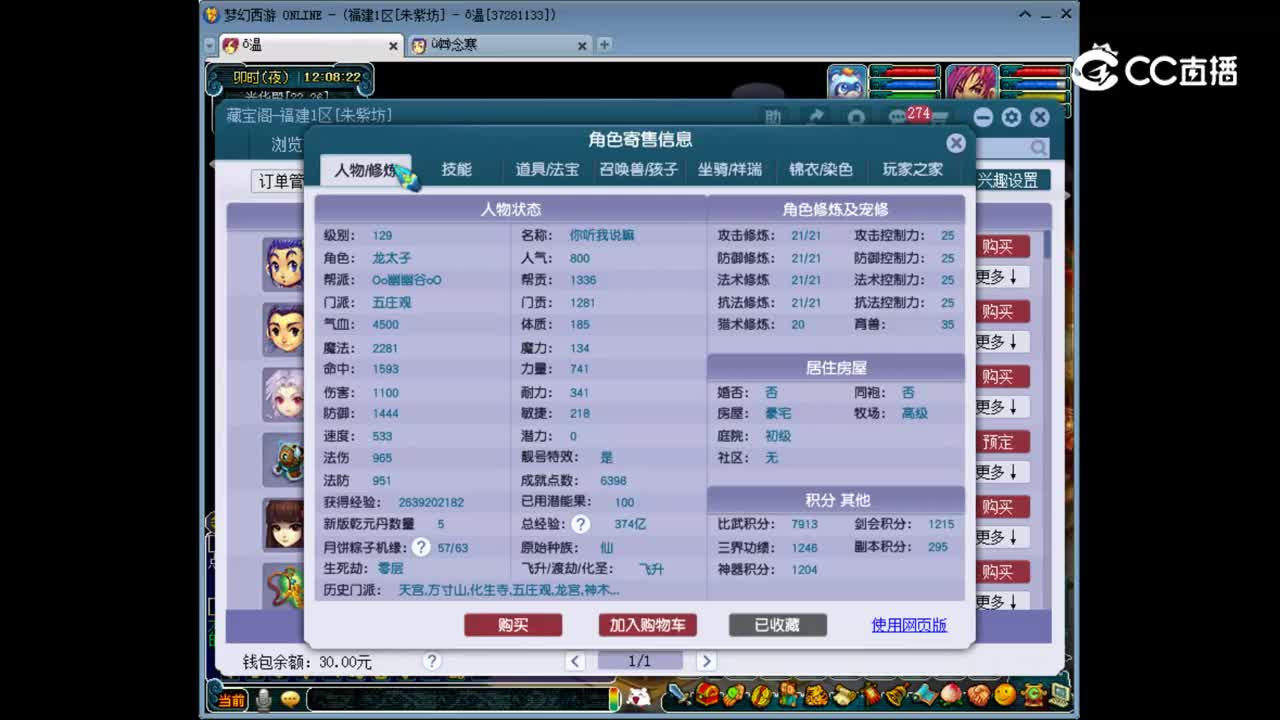Image resolution: width=1280 pixels, height=720 pixels.
Task: Switch to the 技能 tab
Action: [457, 170]
